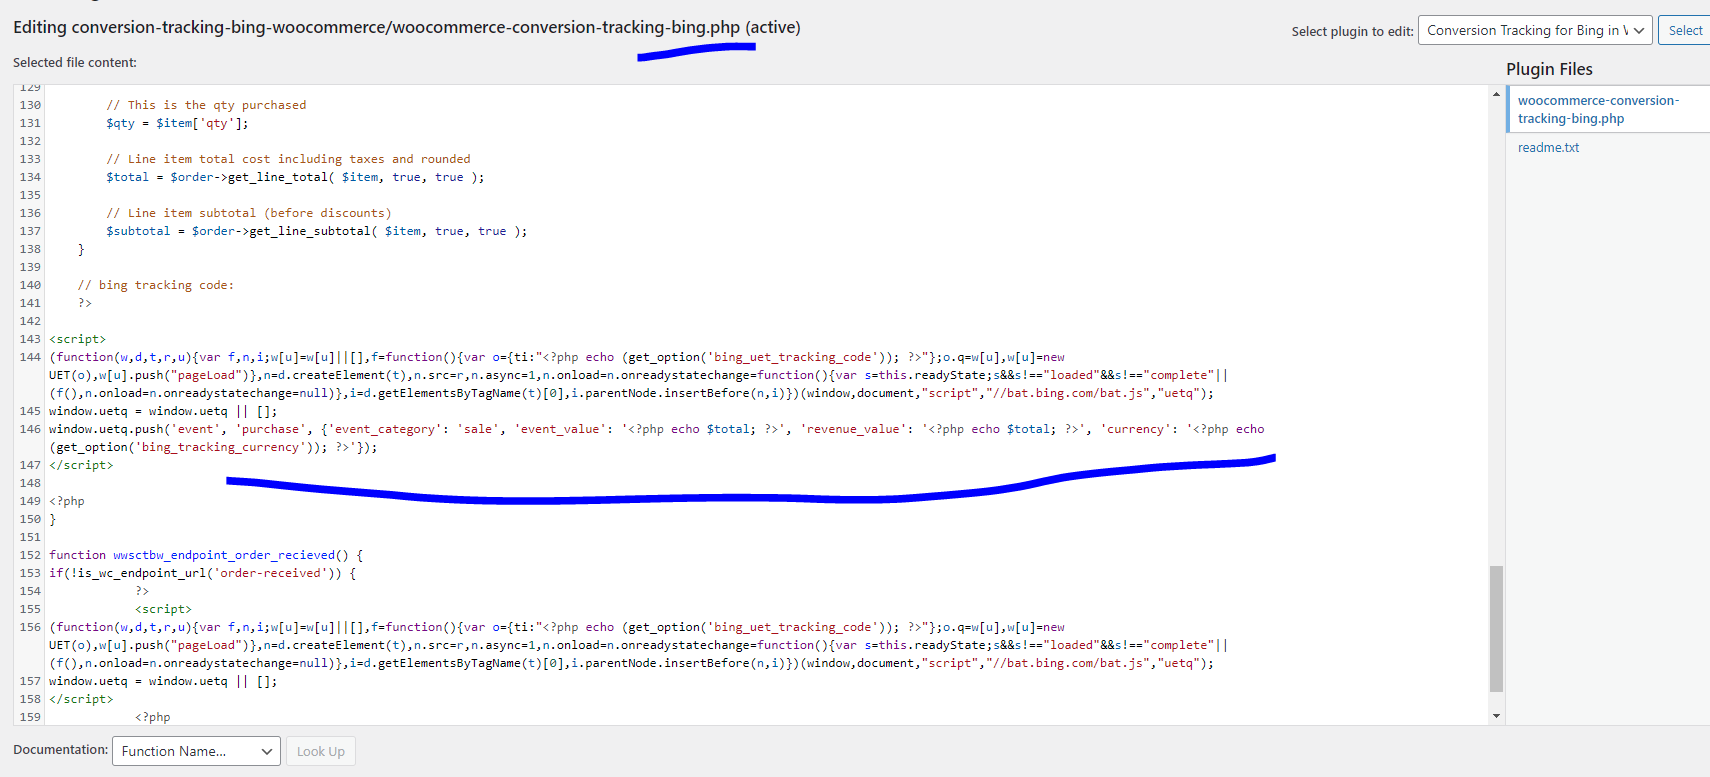This screenshot has height=777, width=1710.
Task: Click the code editor scroll down arrow
Action: coord(1496,716)
